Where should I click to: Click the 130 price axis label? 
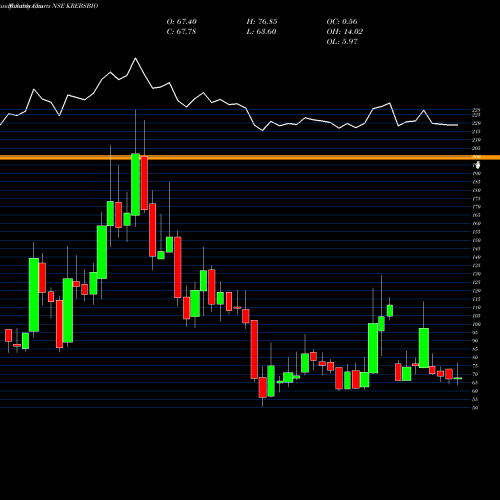pyautogui.click(x=476, y=274)
